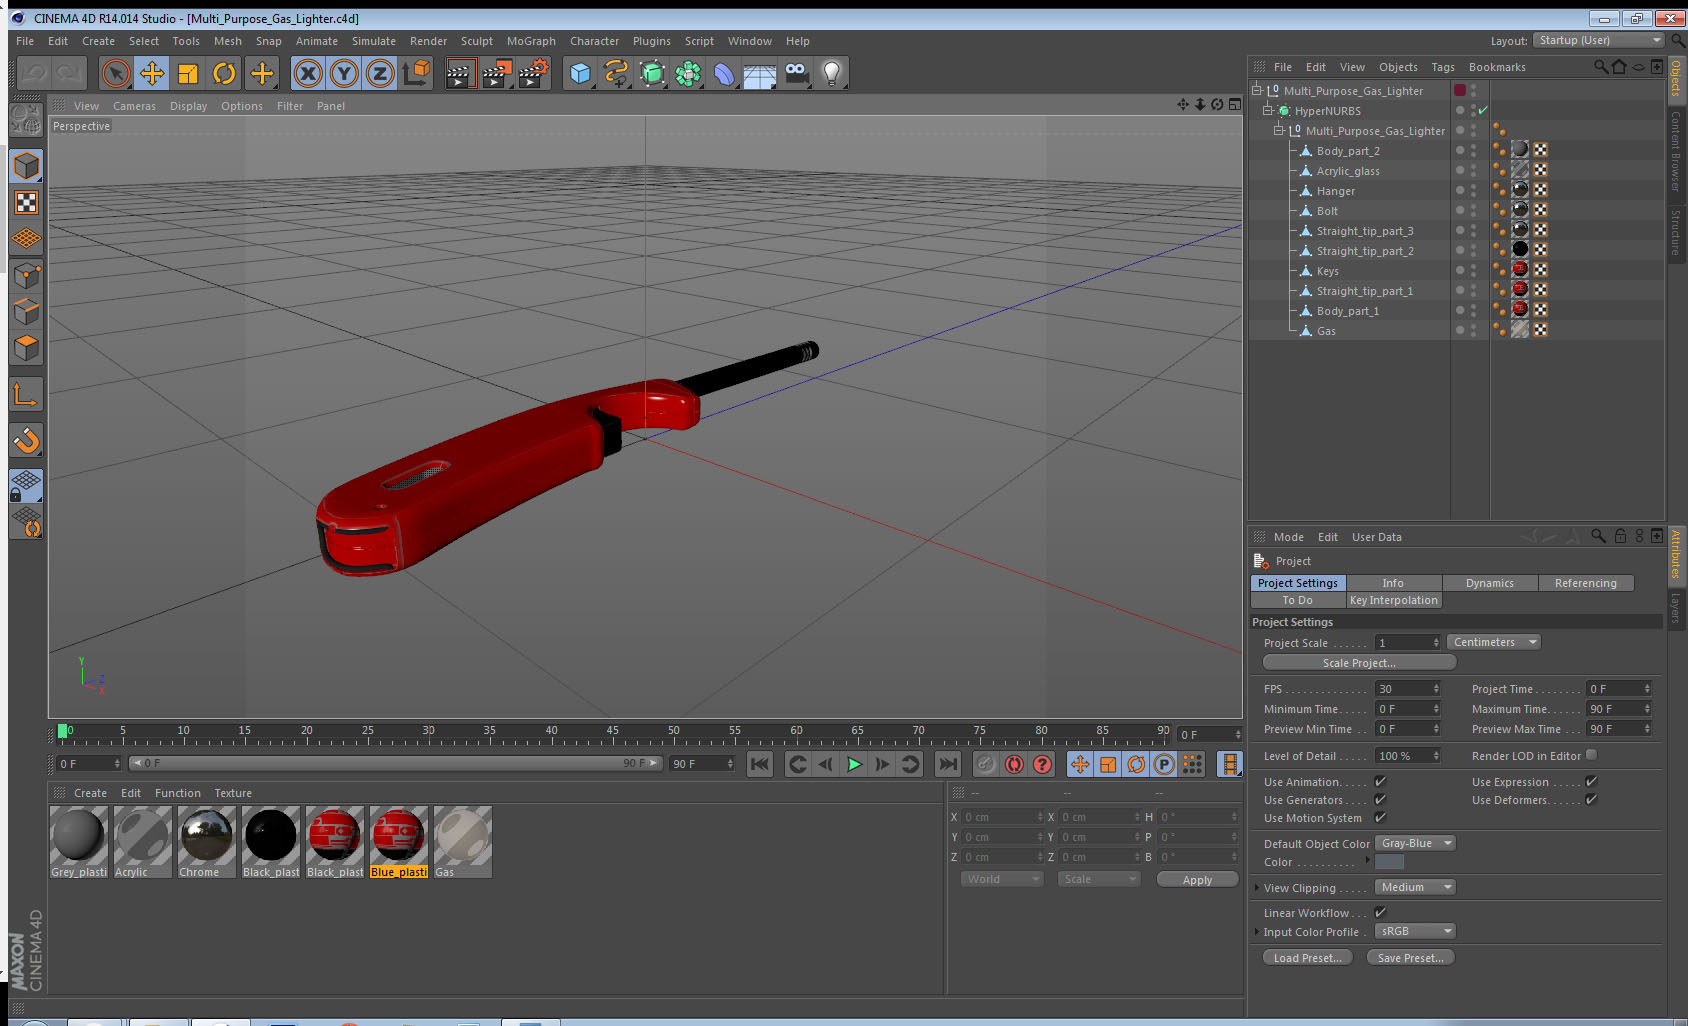This screenshot has height=1026, width=1688.
Task: Click Apply in coordinates panel
Action: [1197, 880]
